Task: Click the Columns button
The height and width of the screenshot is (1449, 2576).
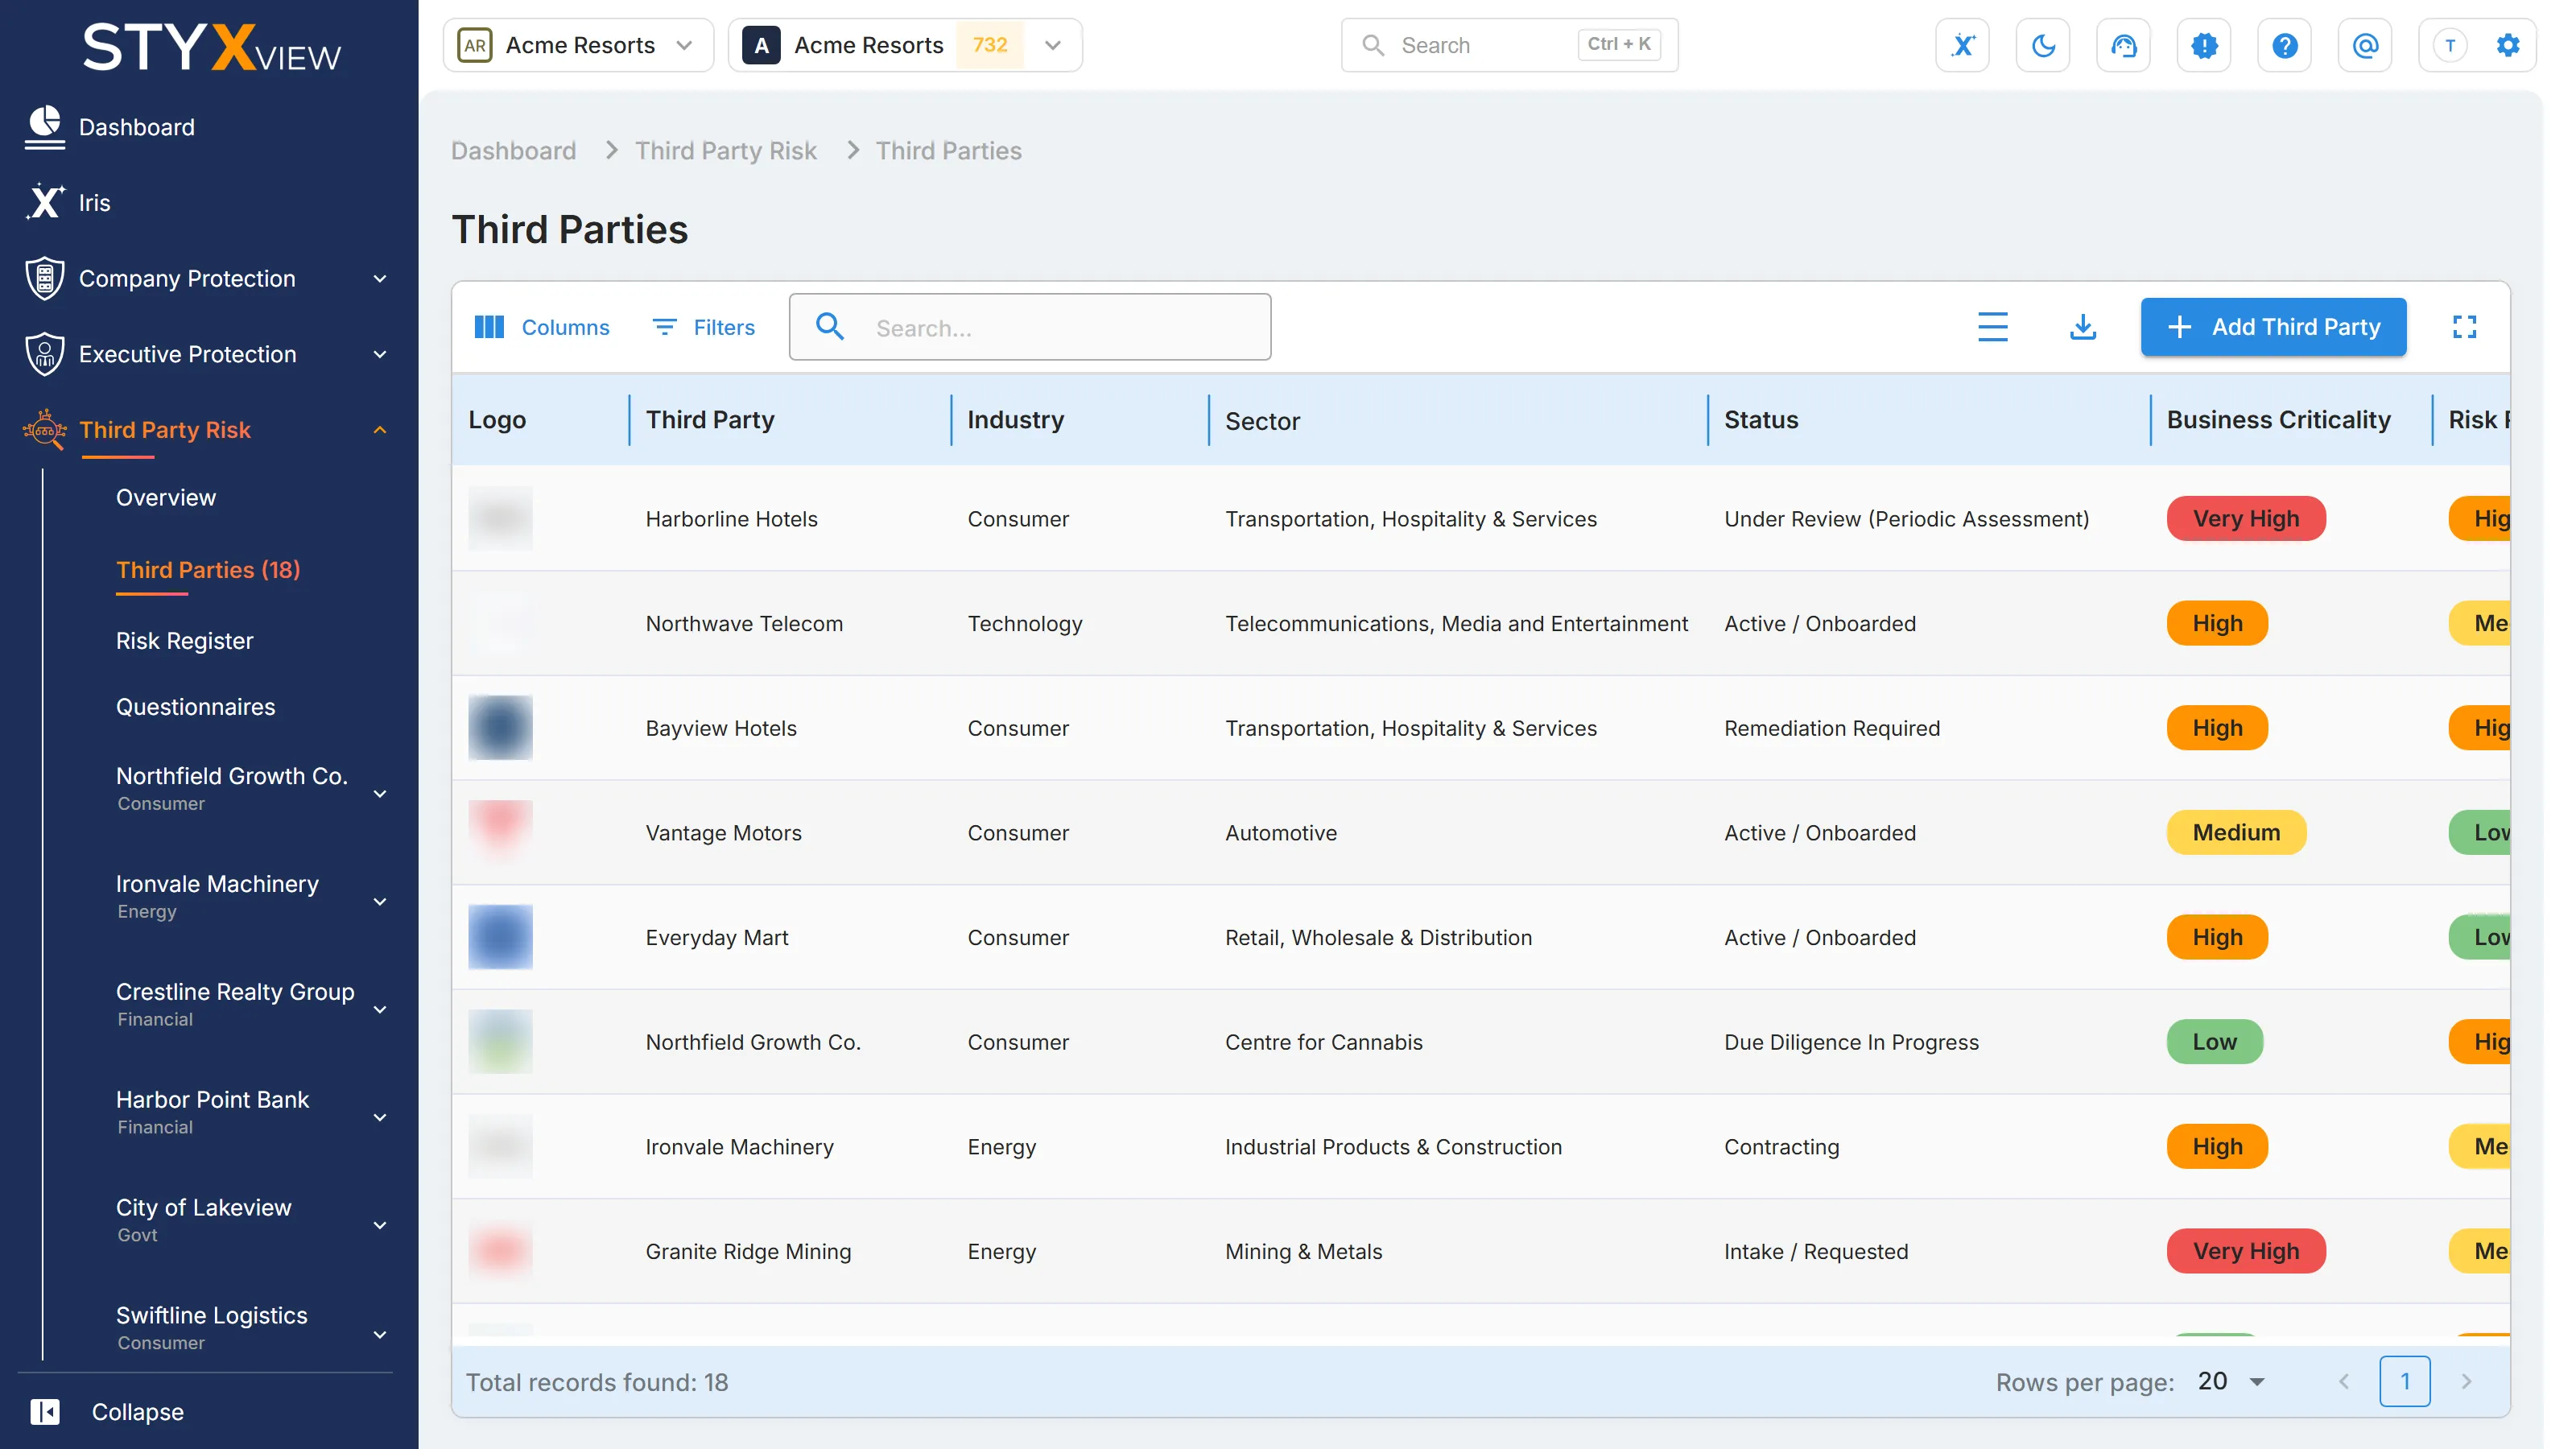Action: 541,327
